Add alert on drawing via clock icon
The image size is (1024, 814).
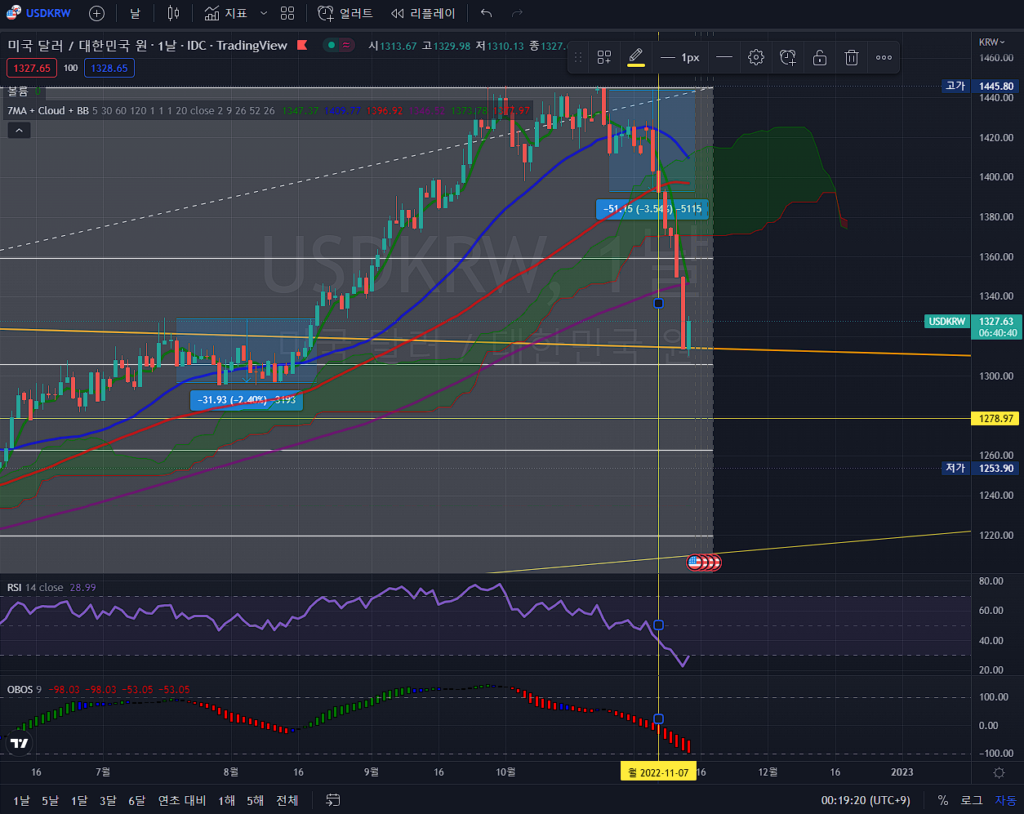coord(788,57)
